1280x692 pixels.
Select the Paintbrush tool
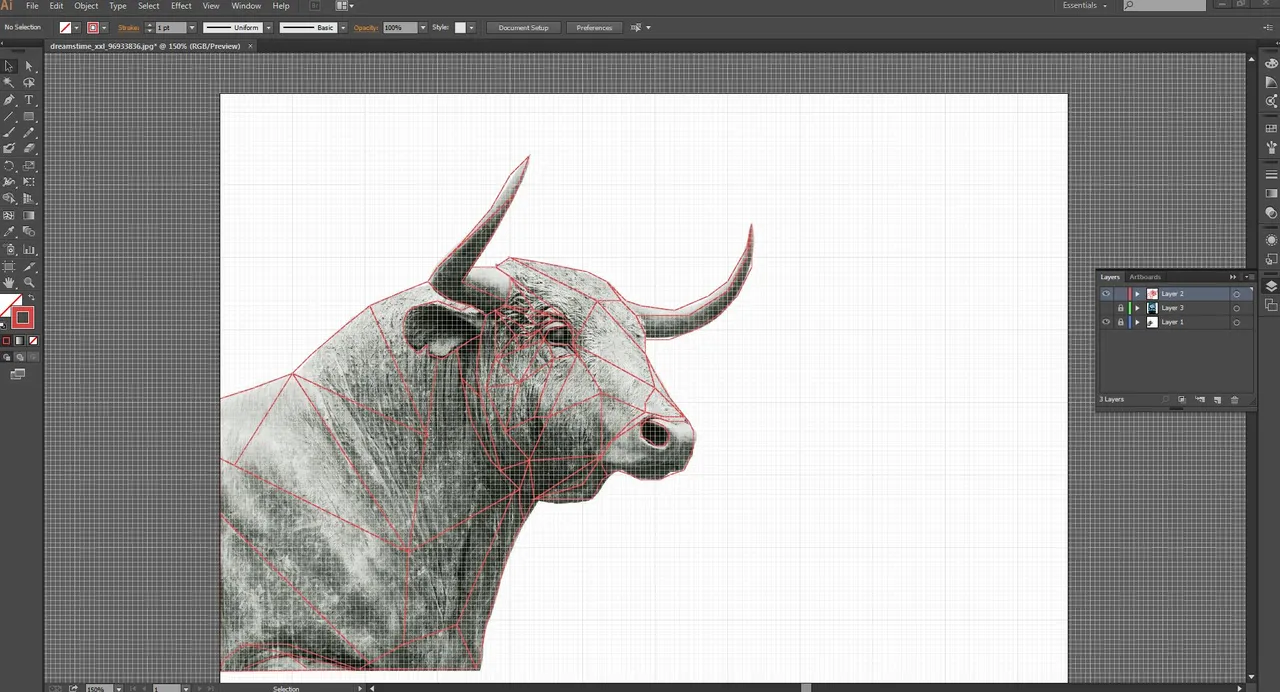(x=9, y=132)
